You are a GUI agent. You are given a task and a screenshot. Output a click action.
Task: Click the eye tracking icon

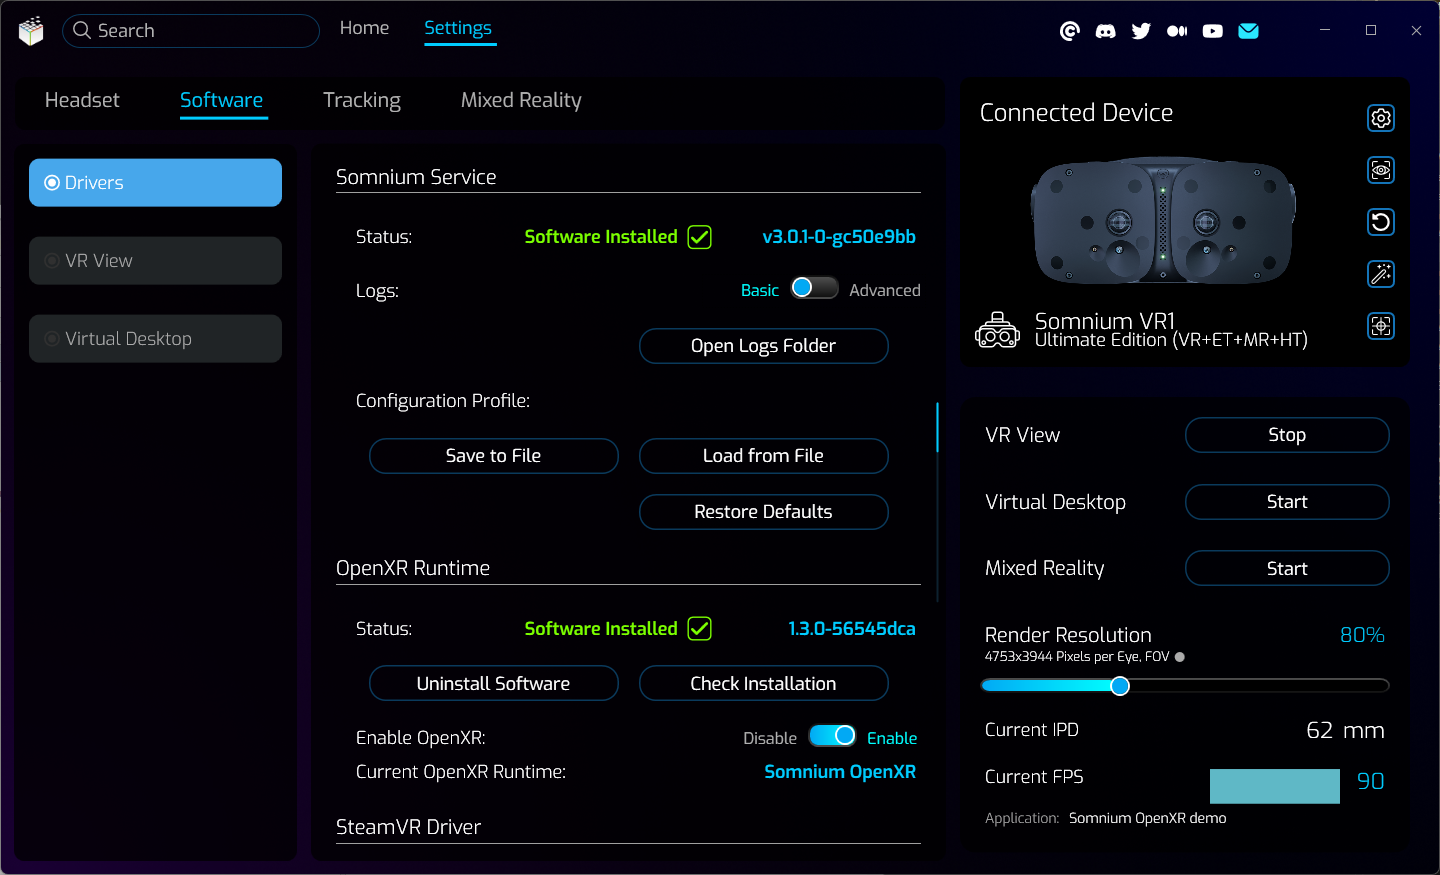pyautogui.click(x=1380, y=170)
